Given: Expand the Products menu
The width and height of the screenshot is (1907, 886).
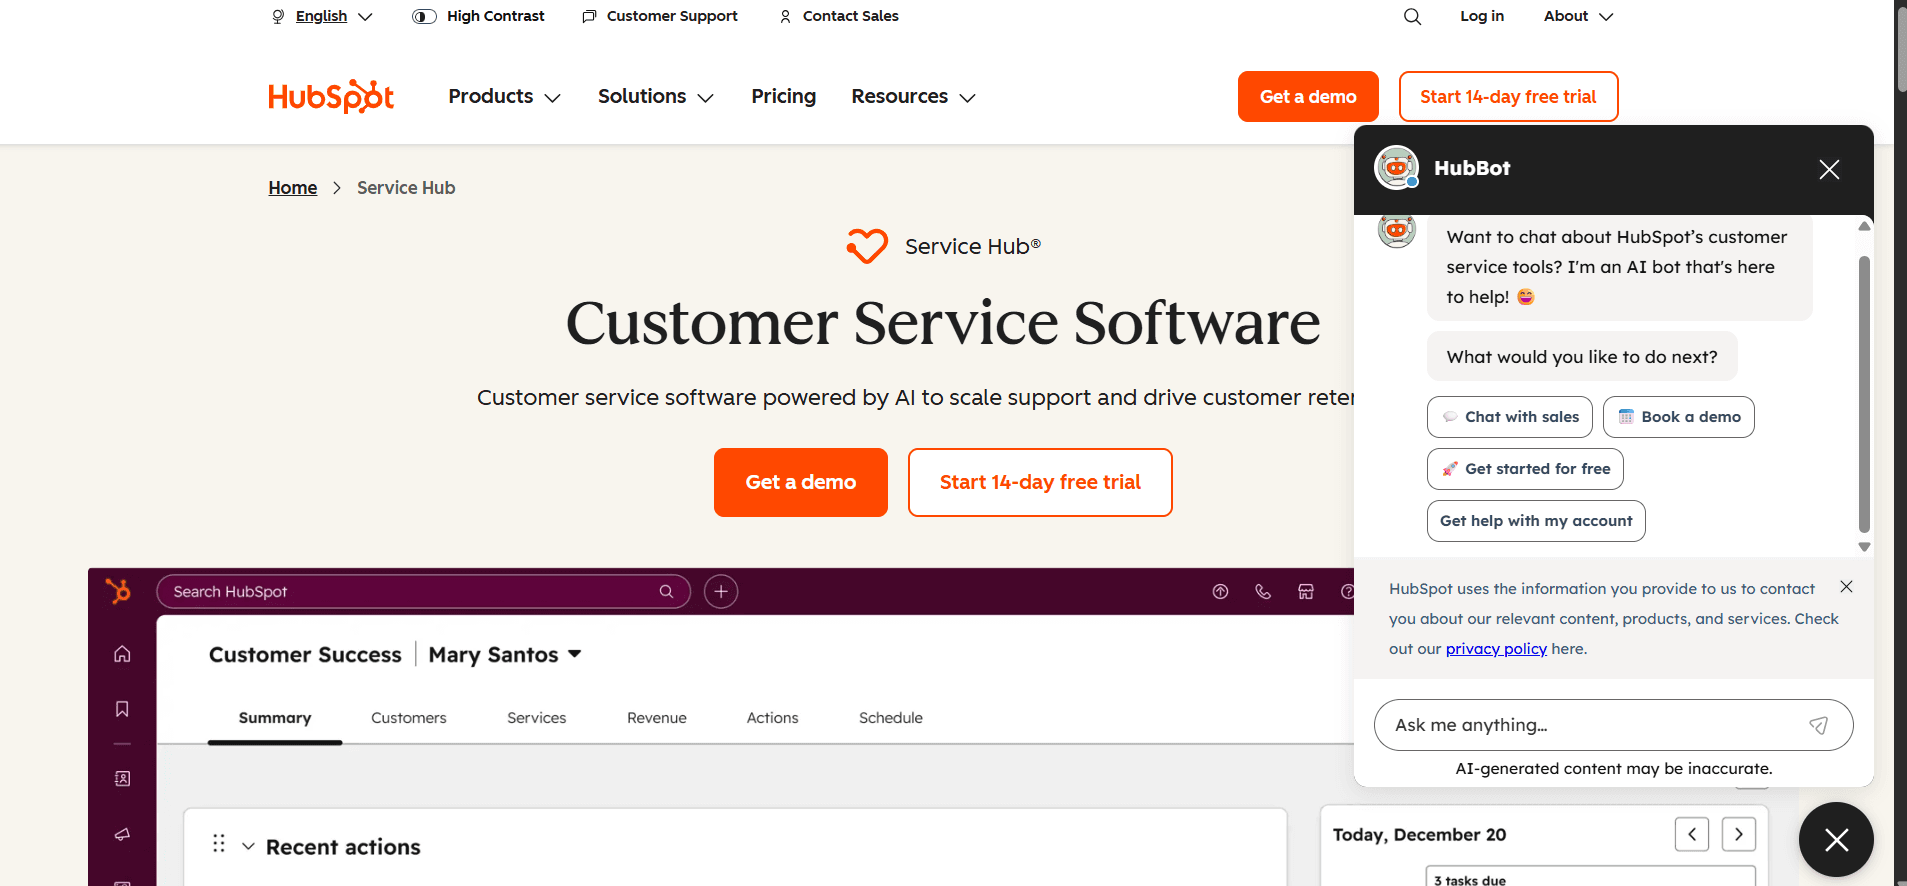Looking at the screenshot, I should [504, 96].
